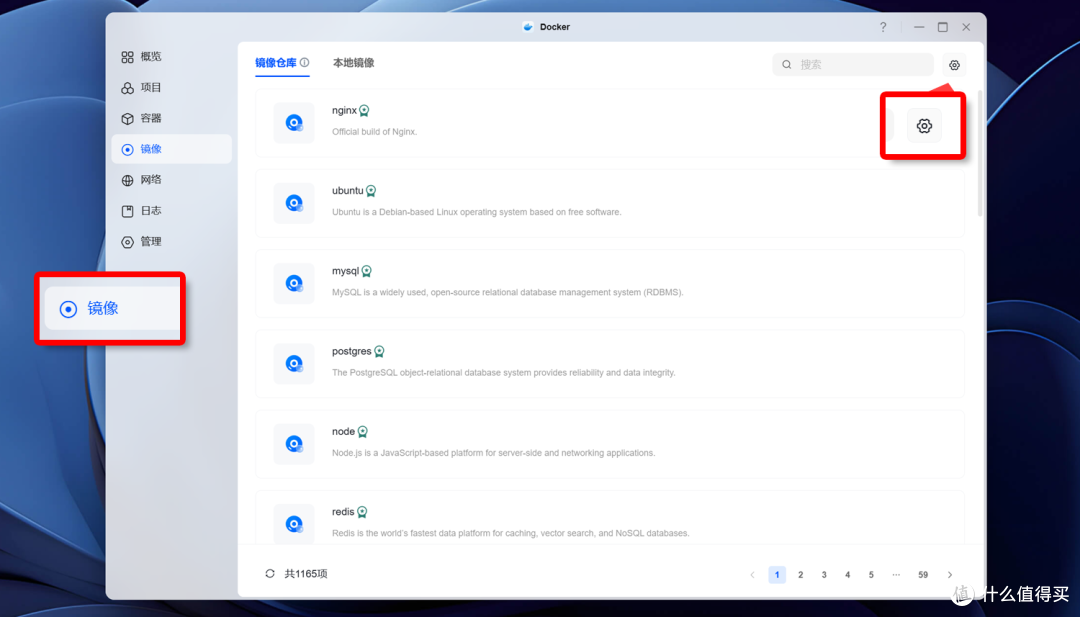Viewport: 1080px width, 617px height.
Task: Select text "Official build of Nginx."
Action: 375,132
